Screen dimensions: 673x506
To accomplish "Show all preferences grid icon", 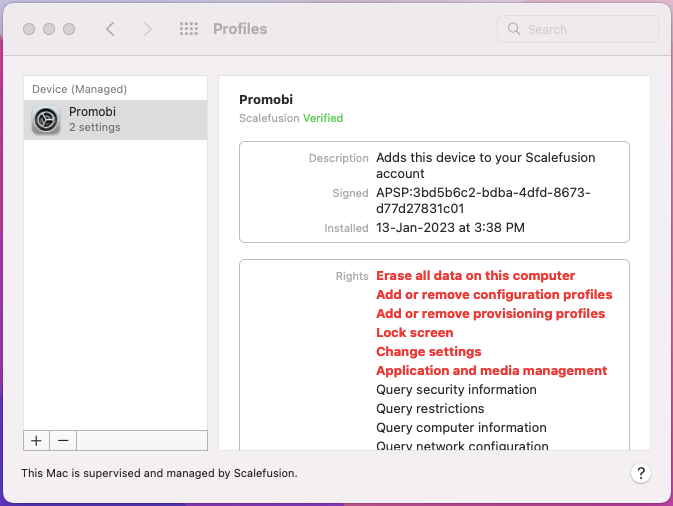I will click(189, 29).
